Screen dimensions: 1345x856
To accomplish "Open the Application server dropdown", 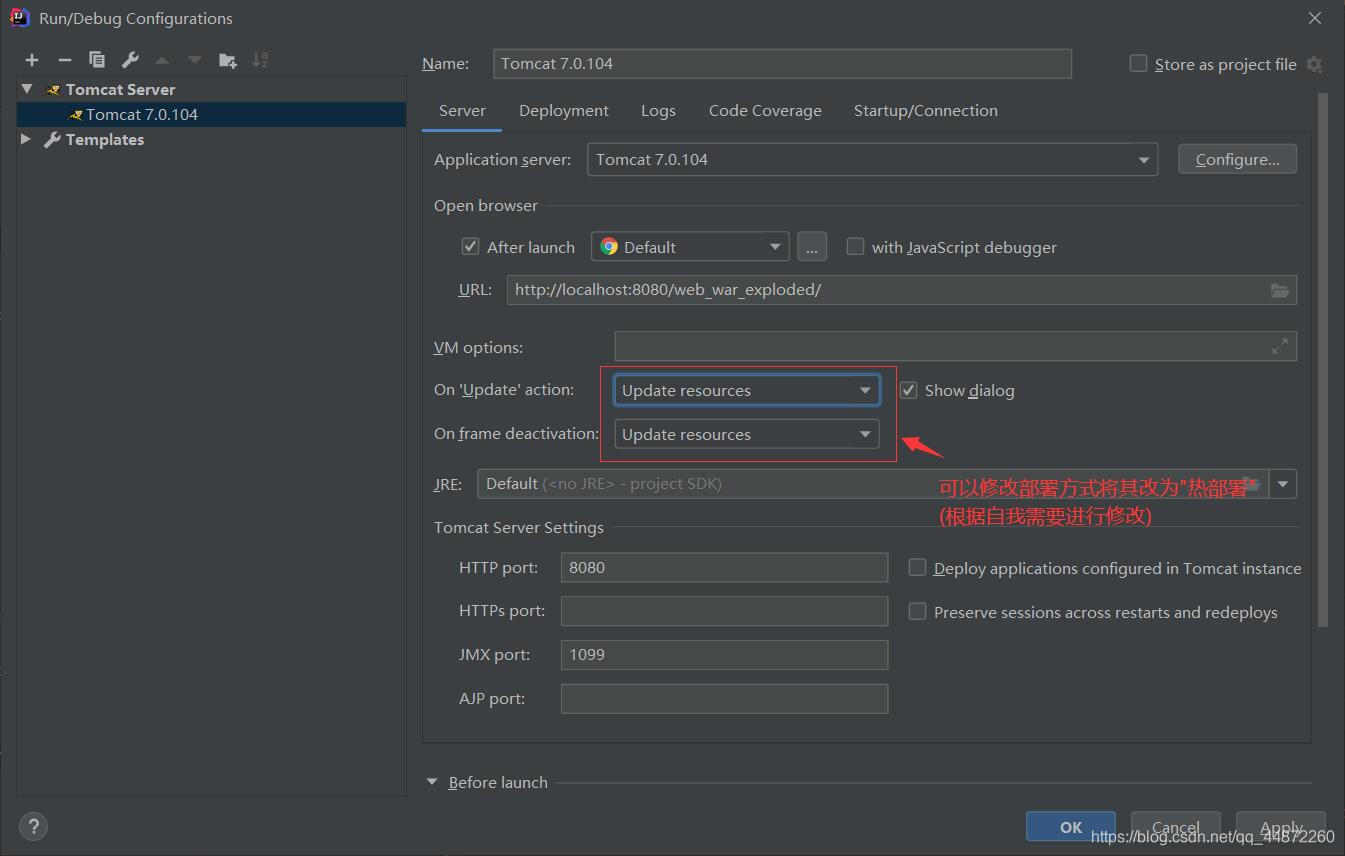I will [x=872, y=160].
